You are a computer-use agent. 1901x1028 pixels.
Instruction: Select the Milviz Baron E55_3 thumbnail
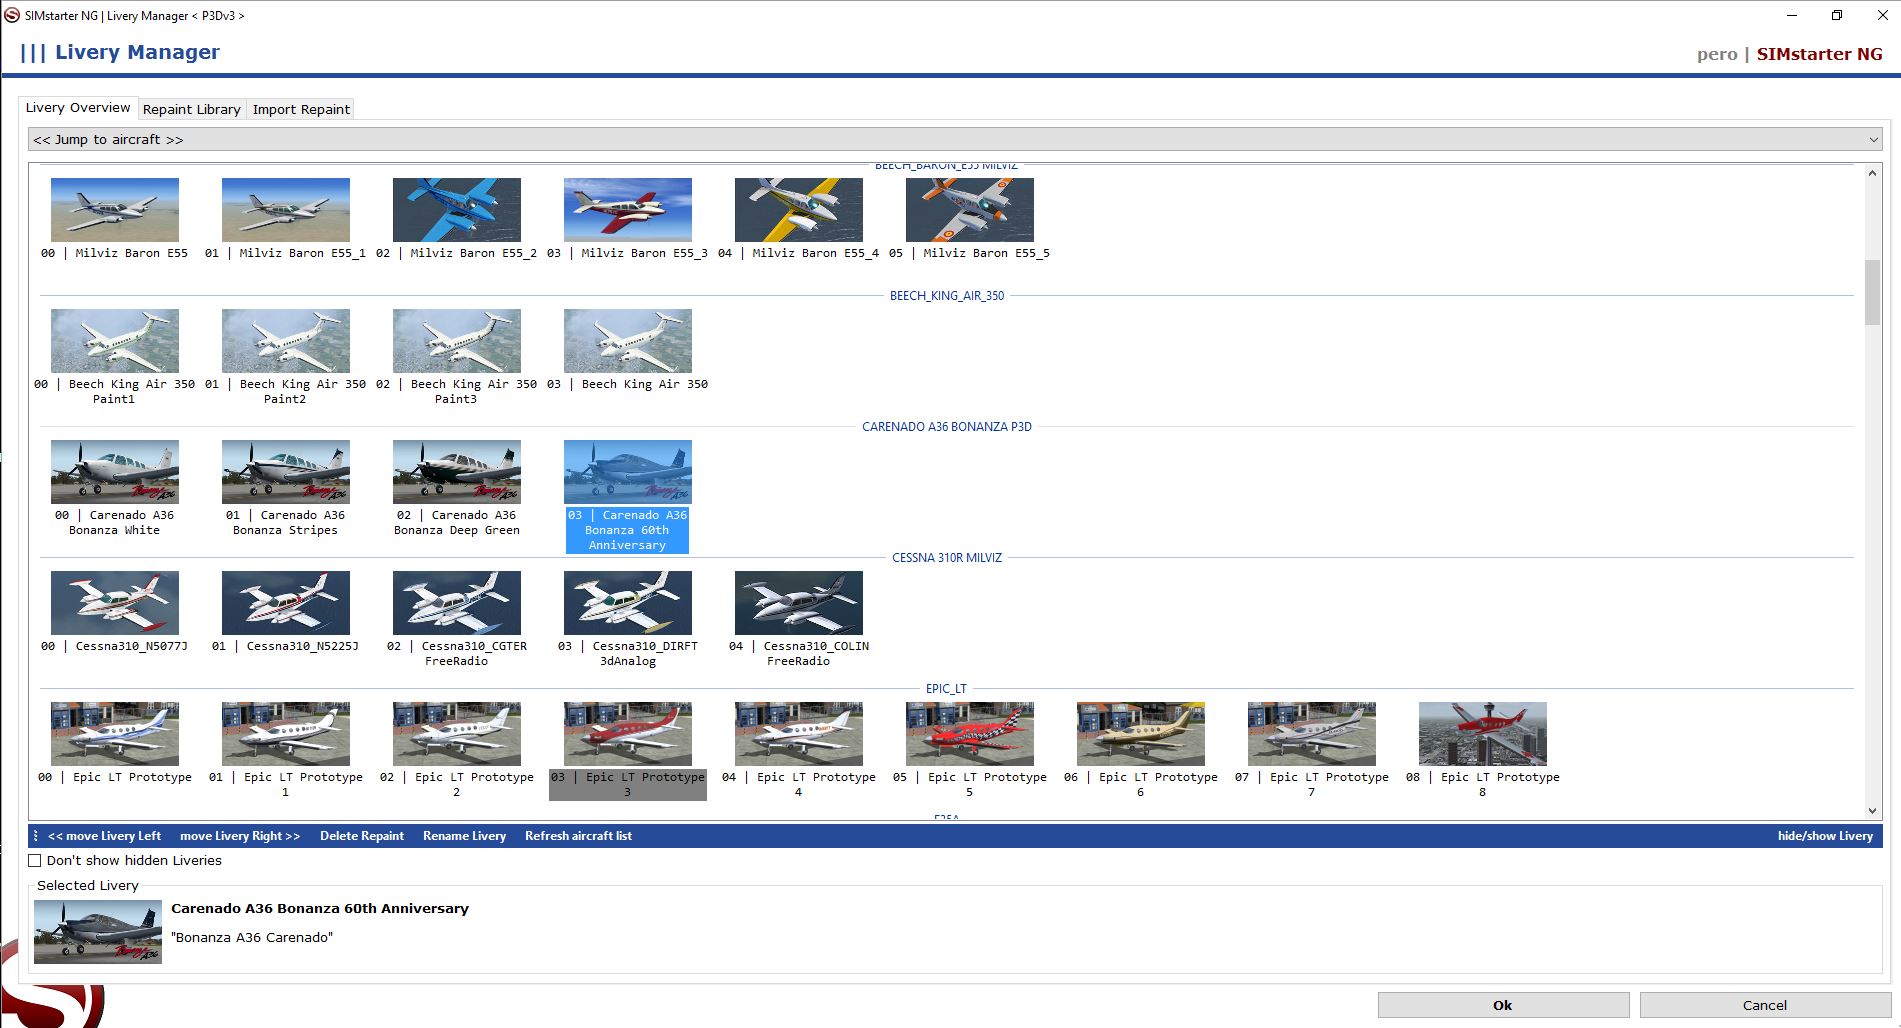click(628, 210)
